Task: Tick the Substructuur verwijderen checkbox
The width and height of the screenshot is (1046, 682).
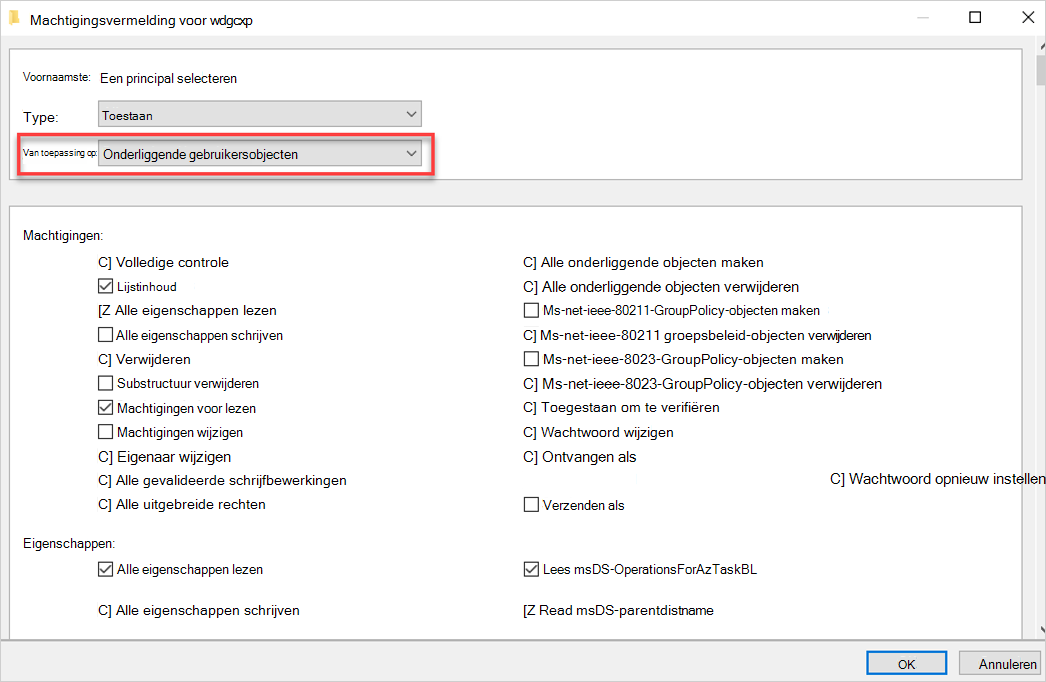Action: click(x=105, y=383)
